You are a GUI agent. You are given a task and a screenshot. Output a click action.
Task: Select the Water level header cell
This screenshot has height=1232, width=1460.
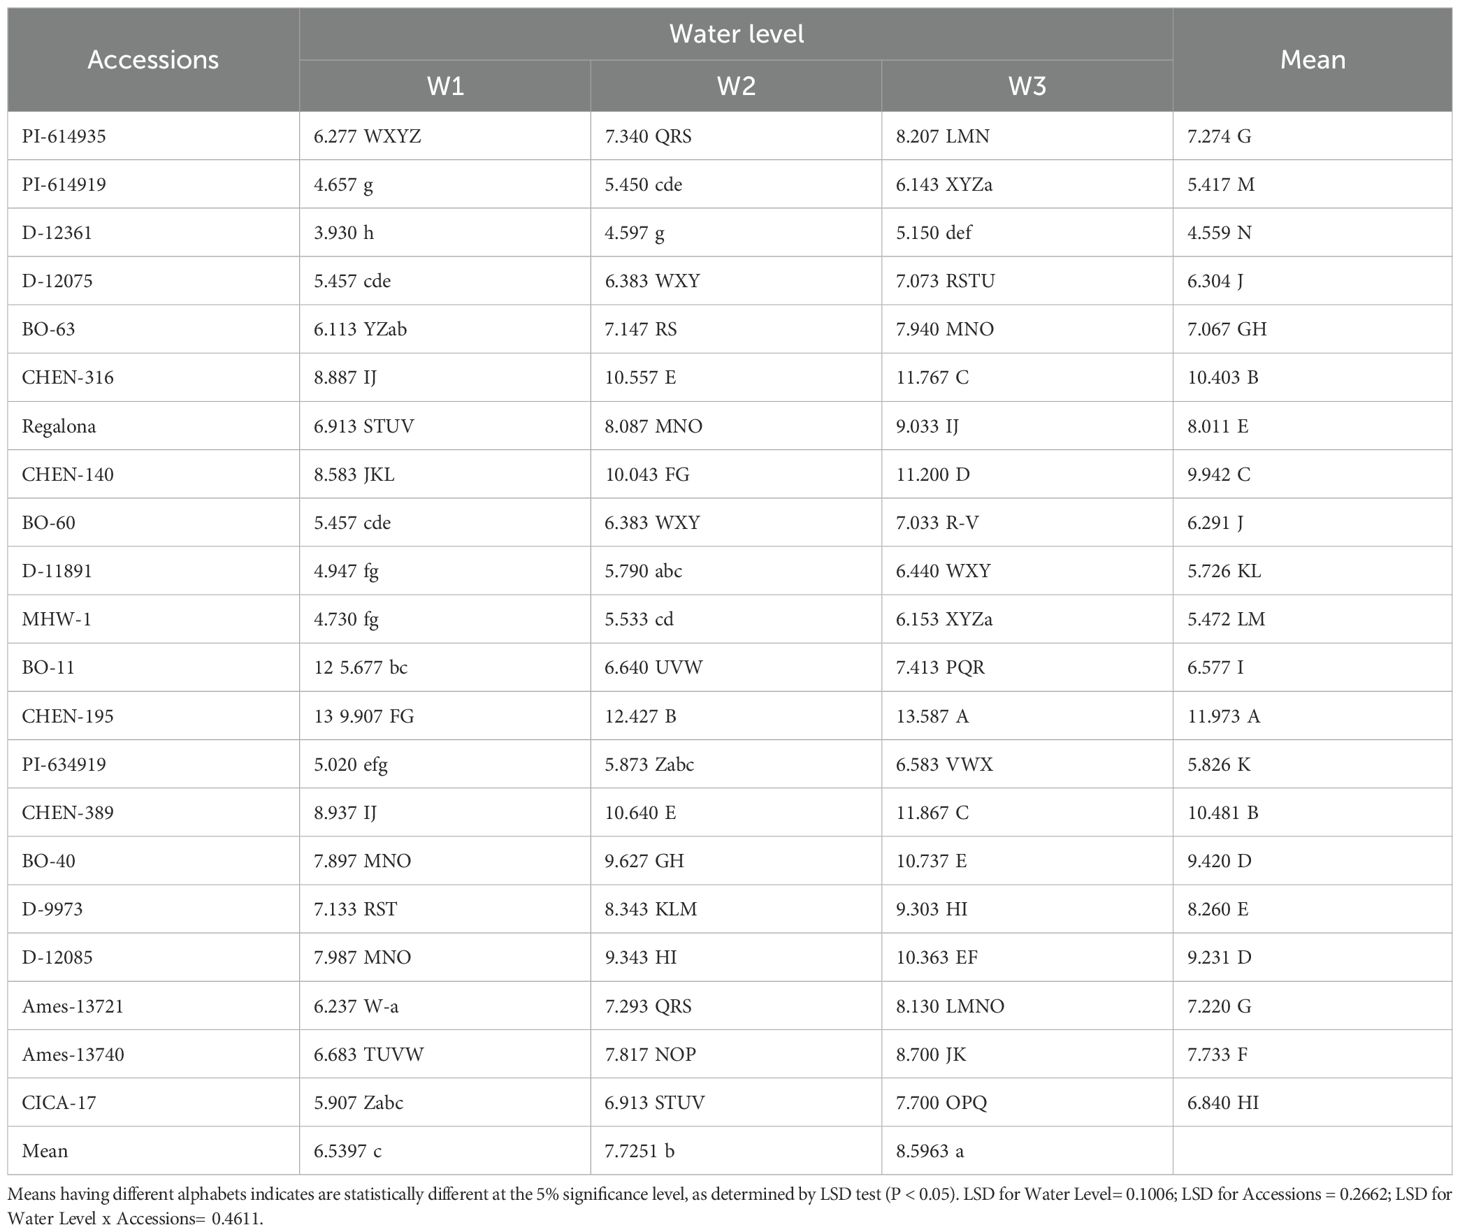[736, 34]
